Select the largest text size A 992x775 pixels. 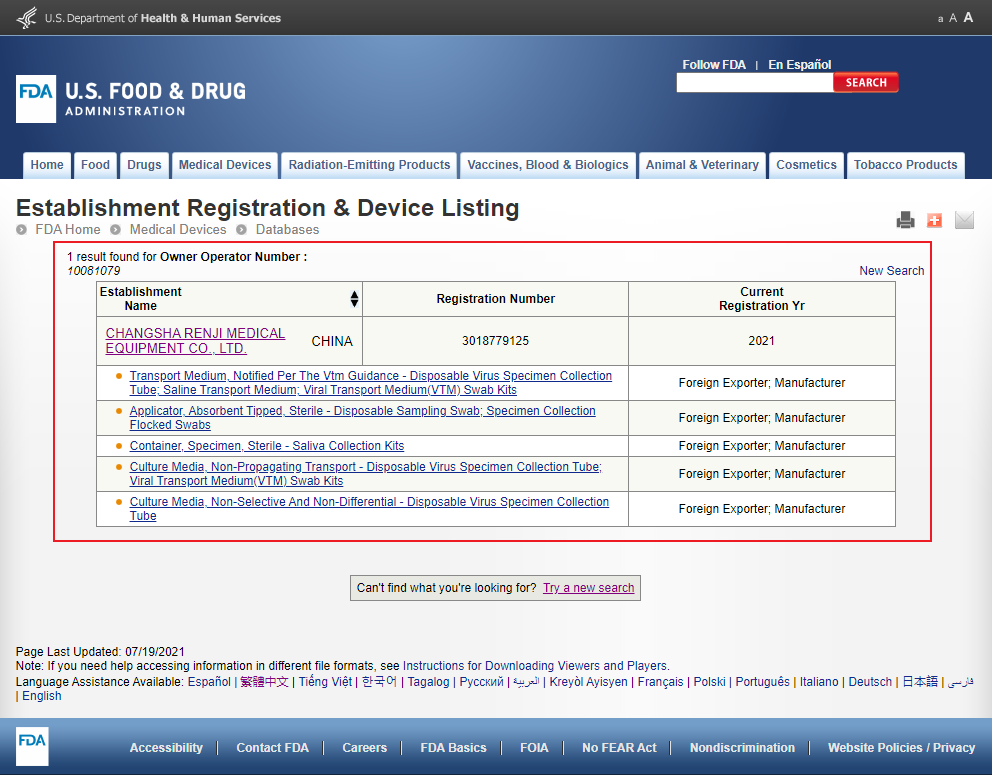coord(968,17)
